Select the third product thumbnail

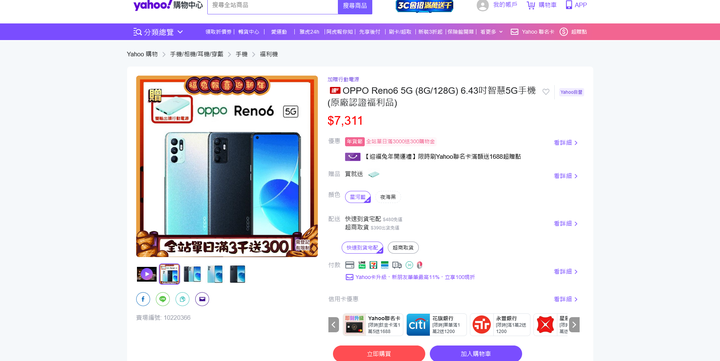click(192, 274)
